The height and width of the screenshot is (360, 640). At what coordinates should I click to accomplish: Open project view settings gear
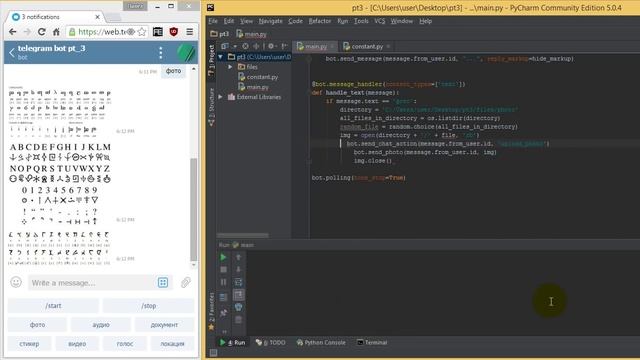(x=271, y=46)
